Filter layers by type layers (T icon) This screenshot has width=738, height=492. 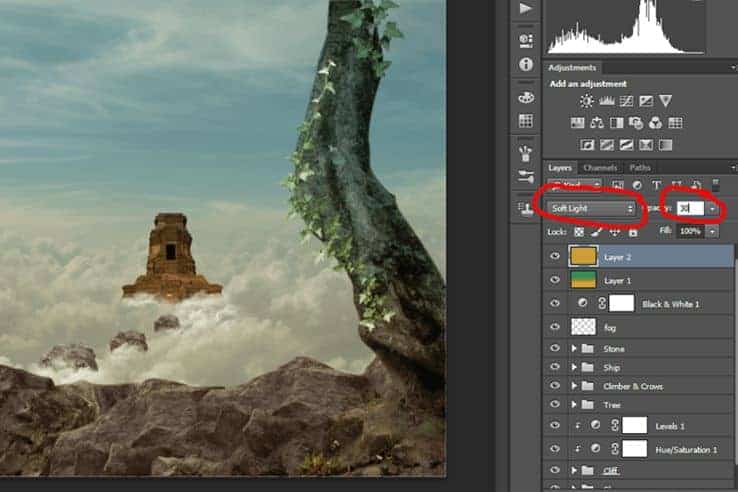(x=657, y=185)
